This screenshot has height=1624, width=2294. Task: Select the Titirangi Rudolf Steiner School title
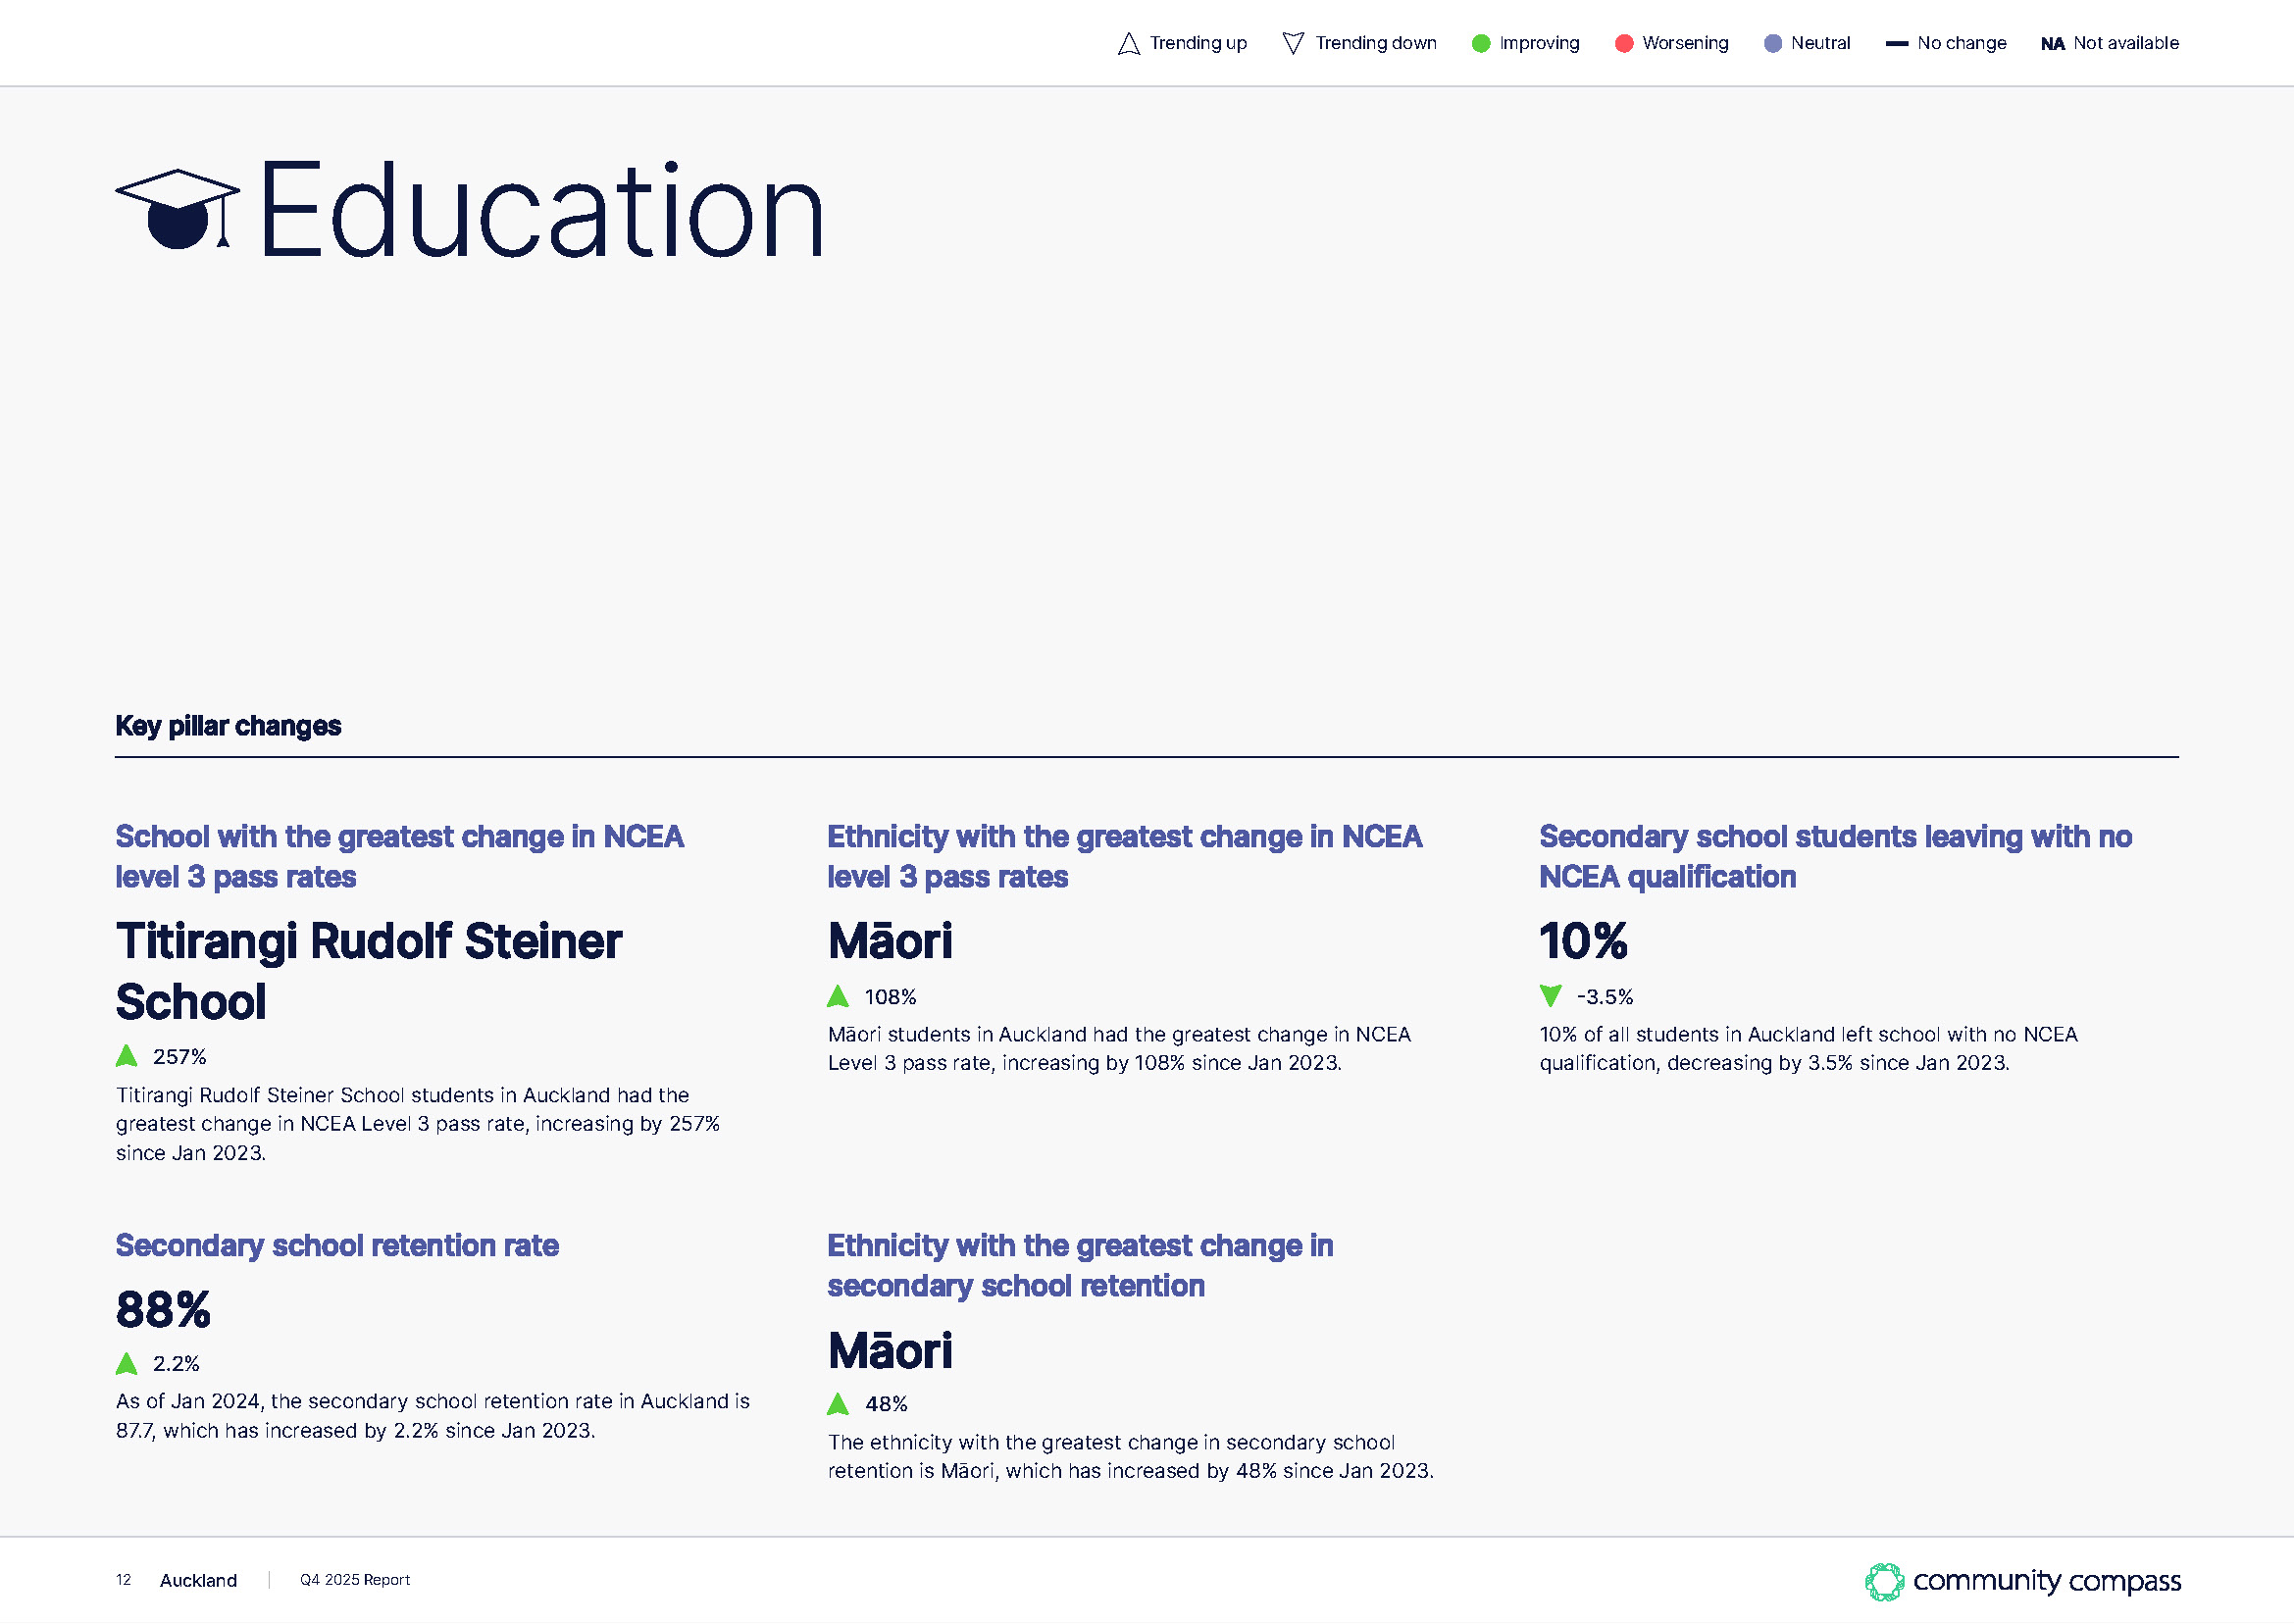(x=369, y=971)
